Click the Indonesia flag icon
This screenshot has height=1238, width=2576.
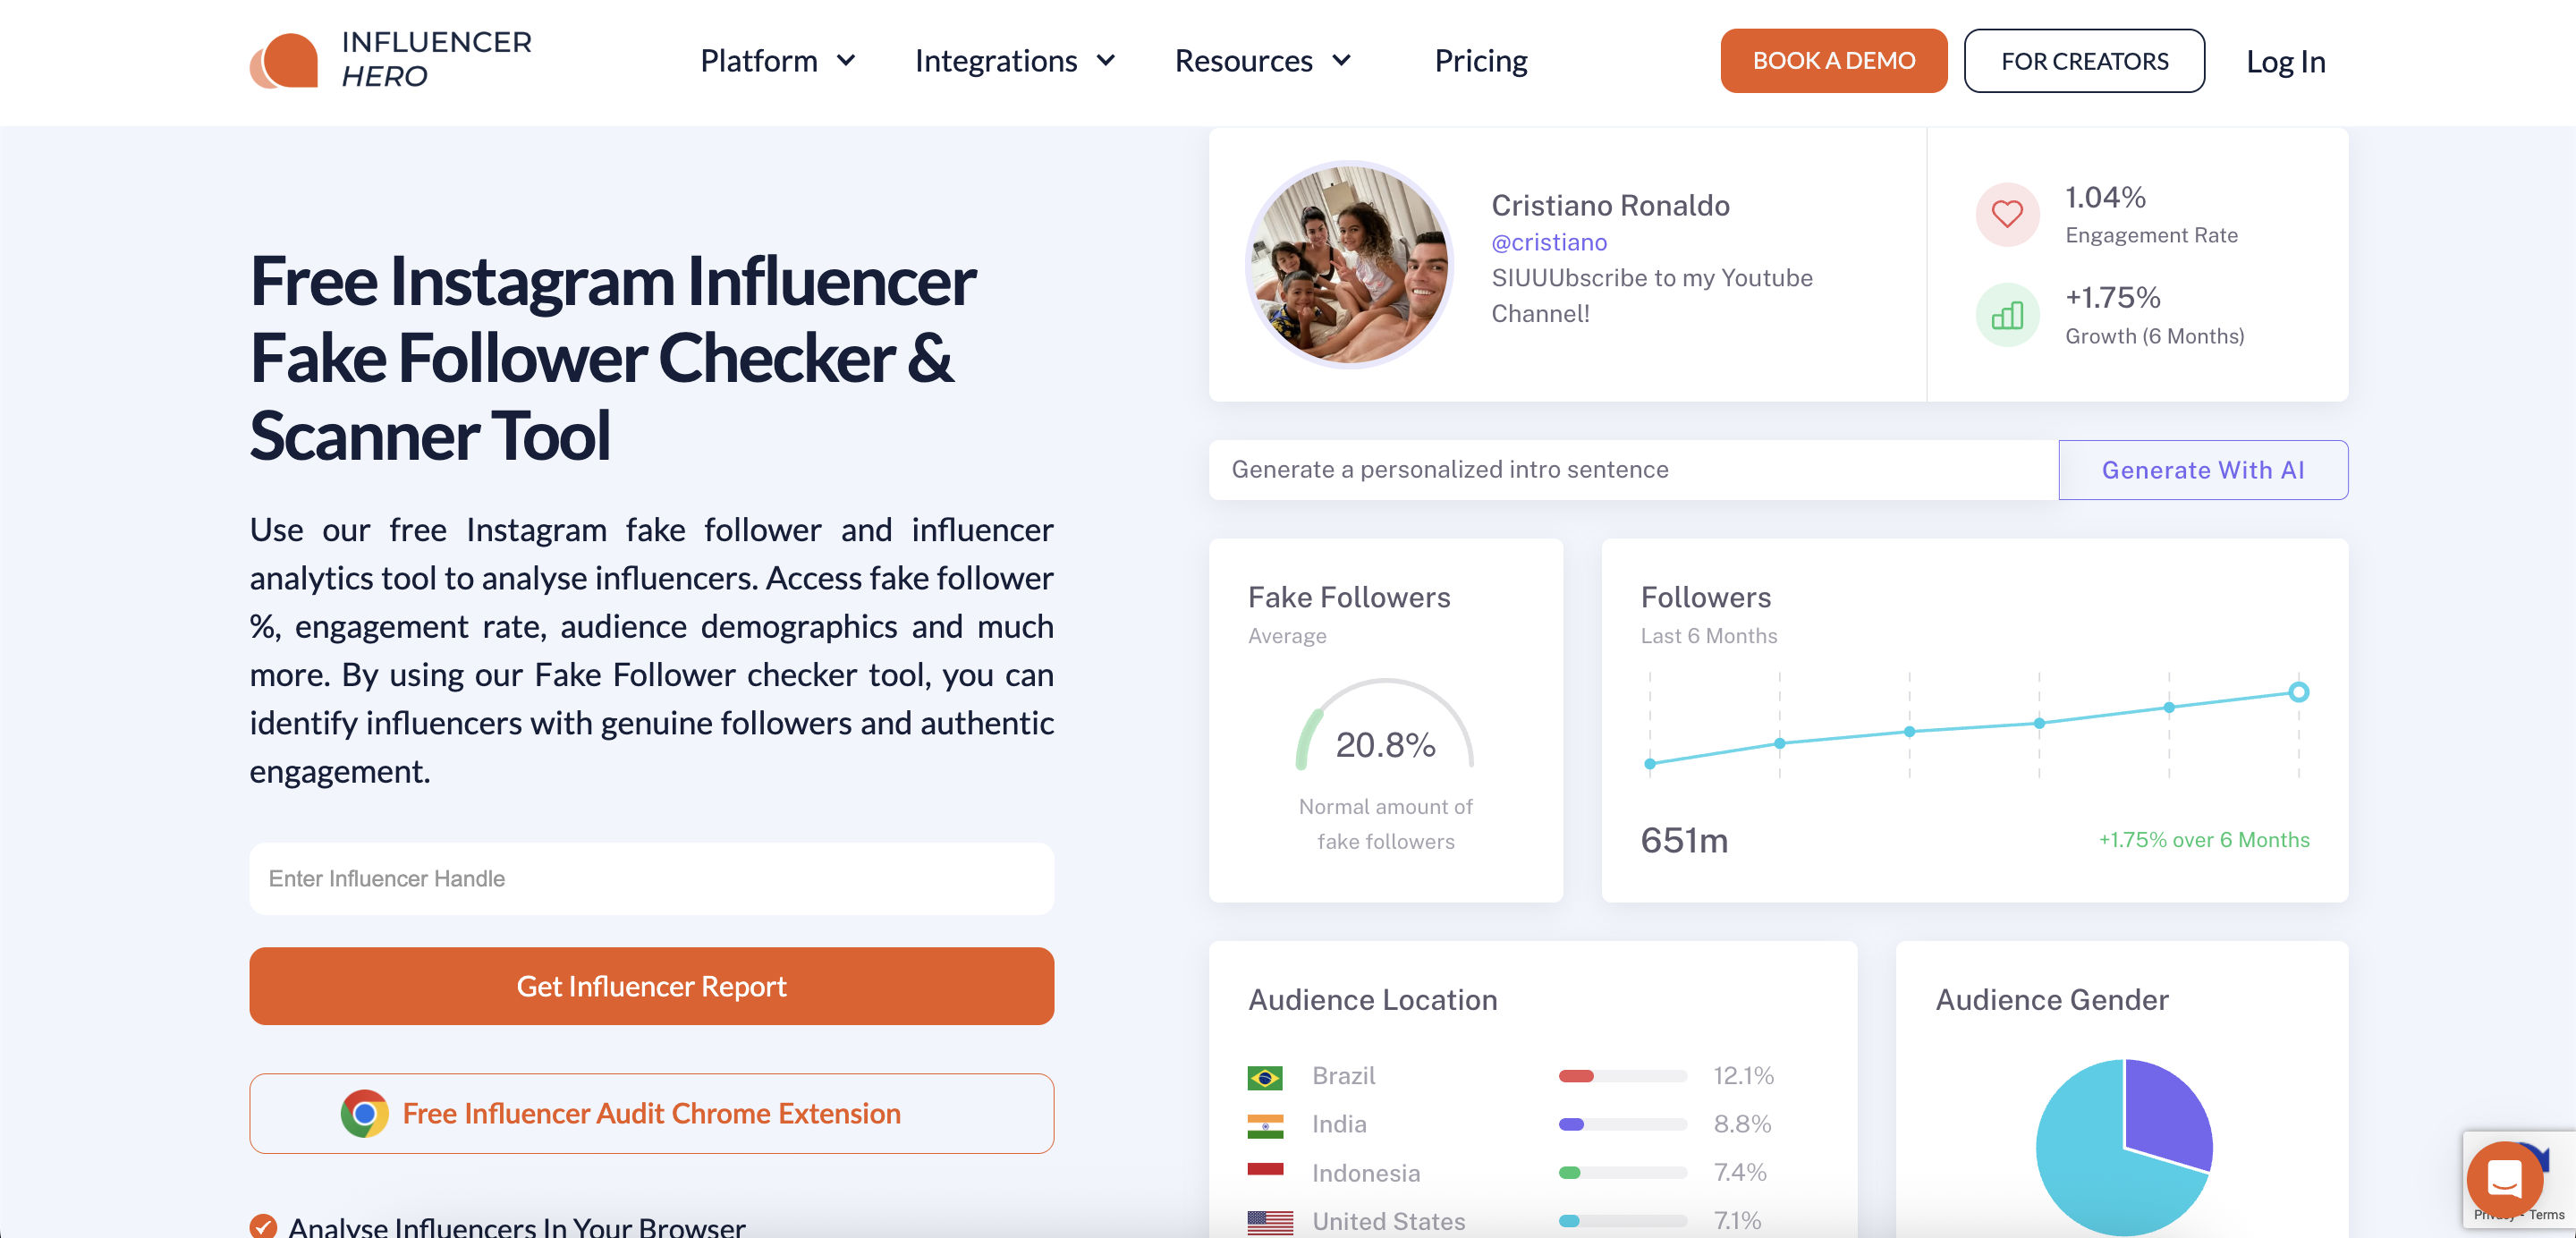click(1265, 1171)
